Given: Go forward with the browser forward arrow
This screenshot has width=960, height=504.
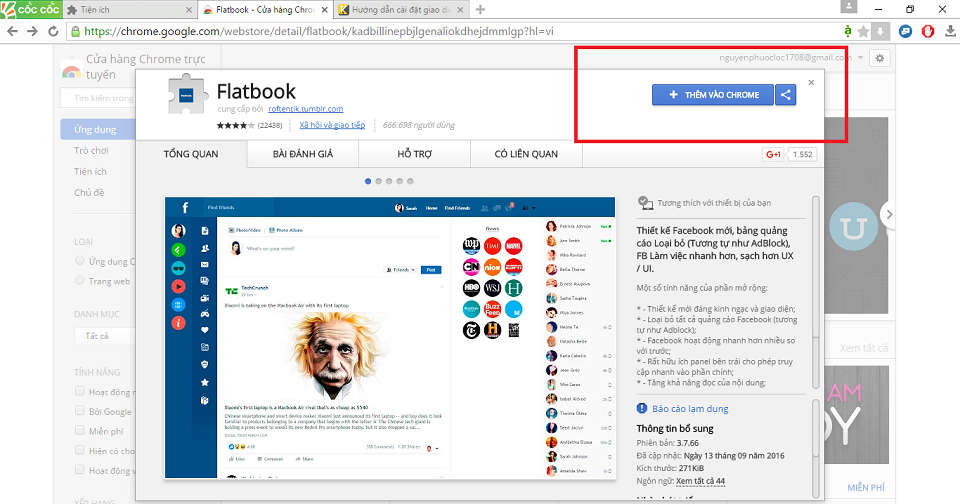Looking at the screenshot, I should 32,31.
